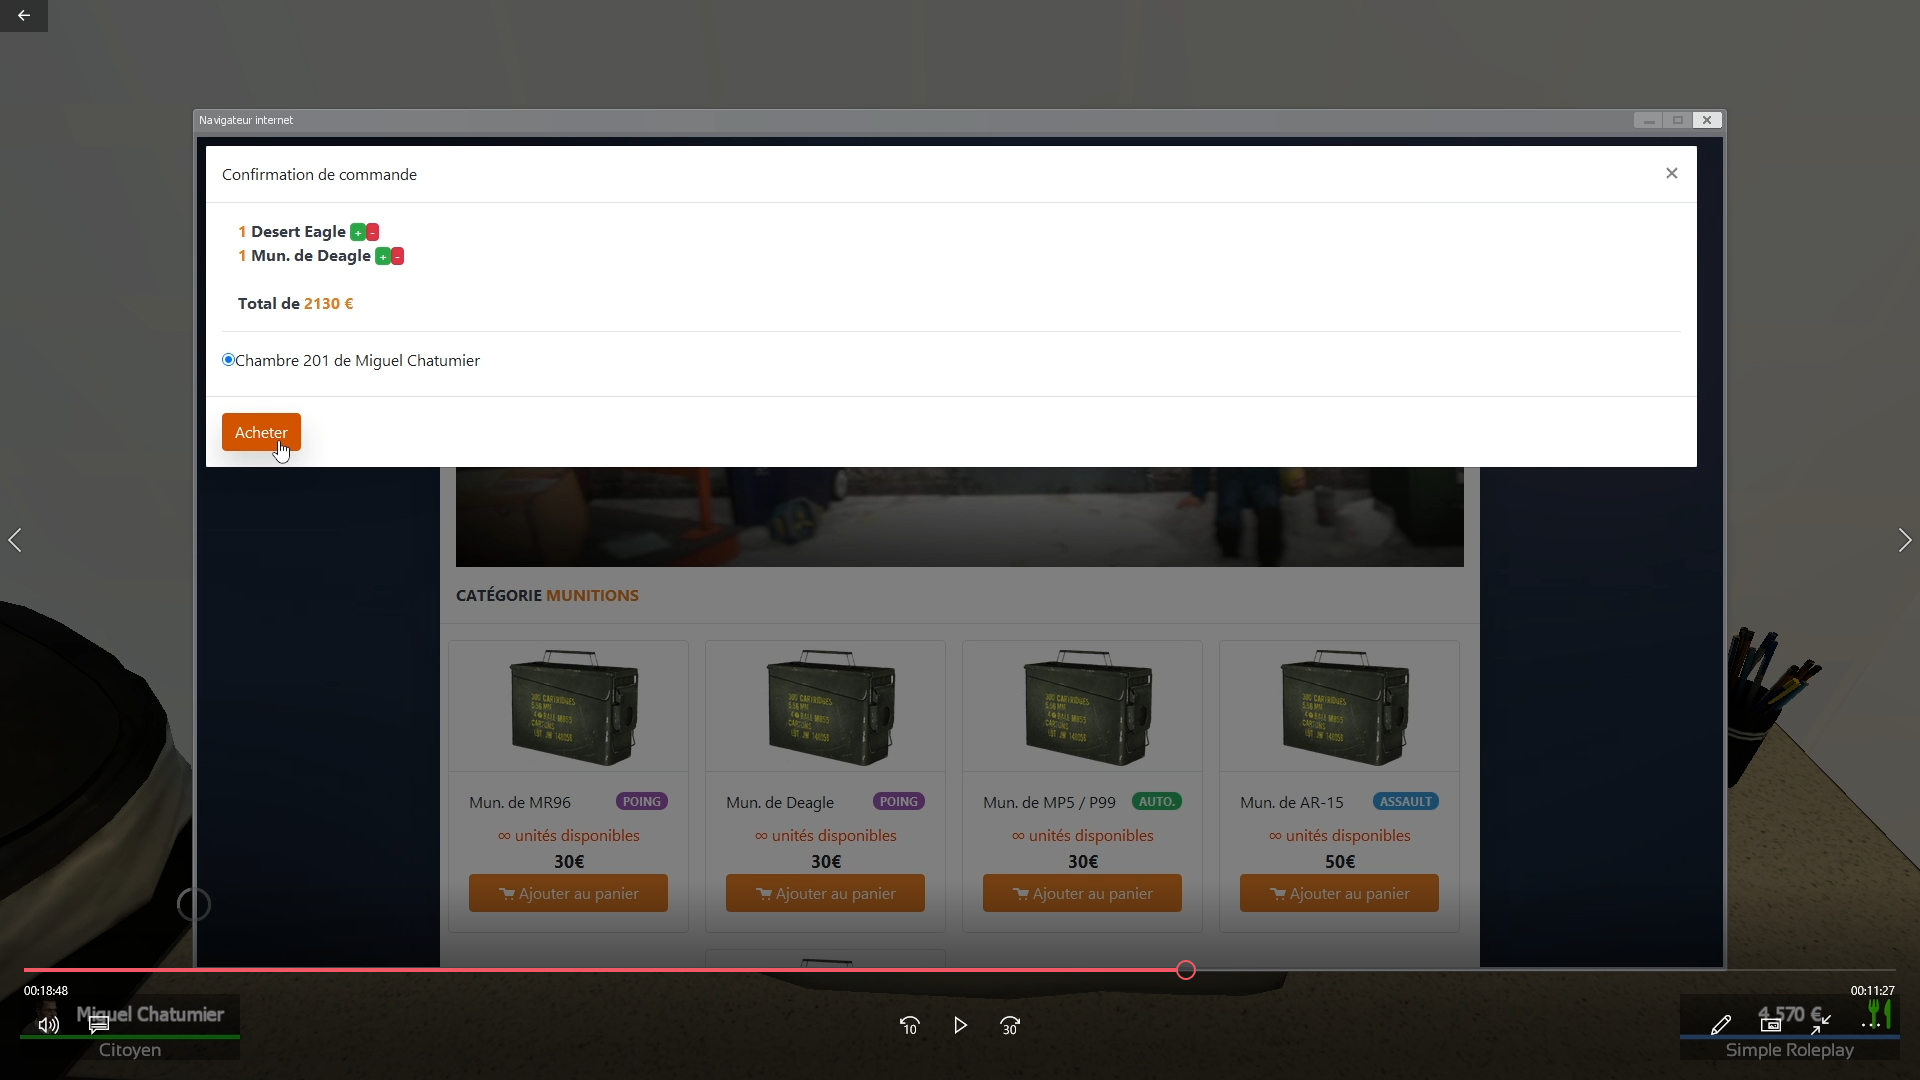Add Mun. de MP5 / P99 to cart
Image resolution: width=1920 pixels, height=1080 pixels.
pos(1082,893)
